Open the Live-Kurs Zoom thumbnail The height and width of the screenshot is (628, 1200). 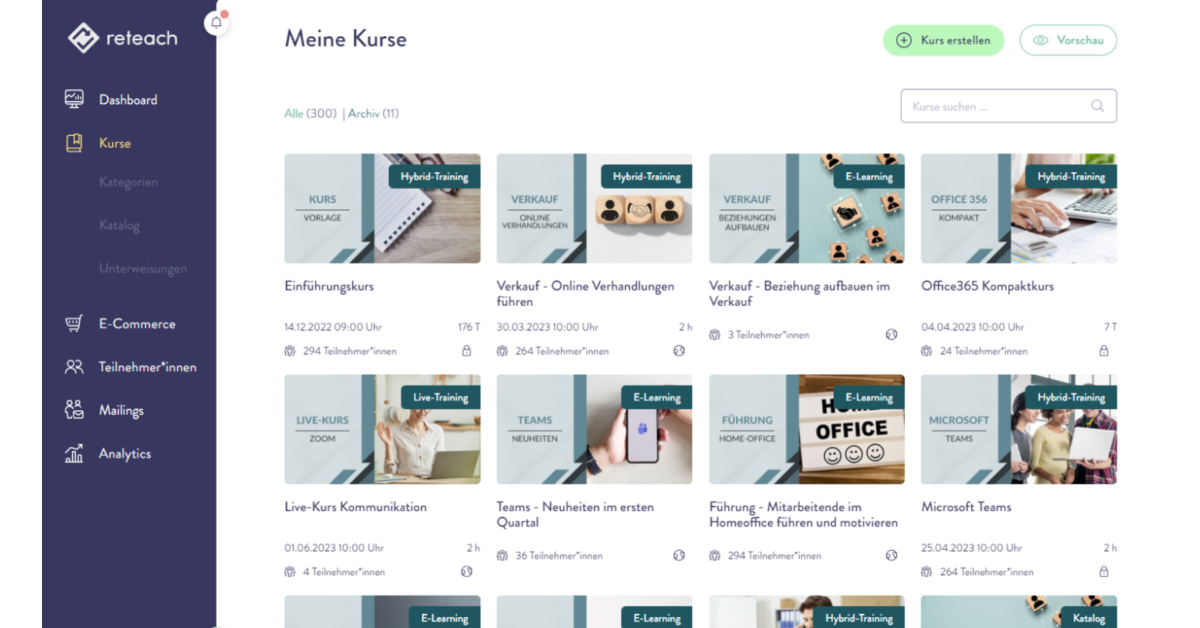pyautogui.click(x=382, y=429)
